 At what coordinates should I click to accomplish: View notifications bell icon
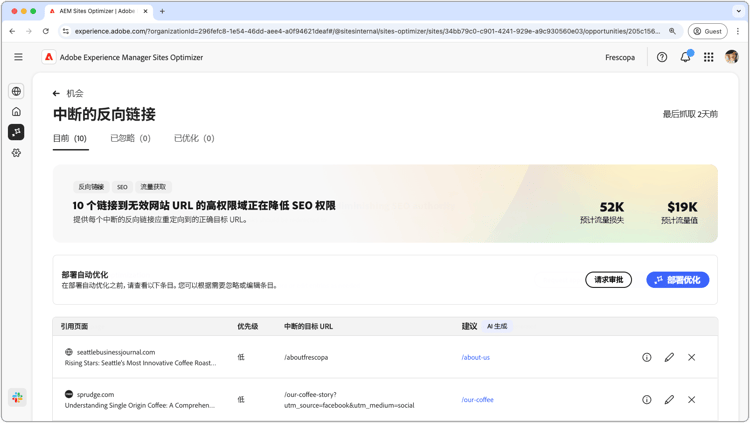pos(685,57)
